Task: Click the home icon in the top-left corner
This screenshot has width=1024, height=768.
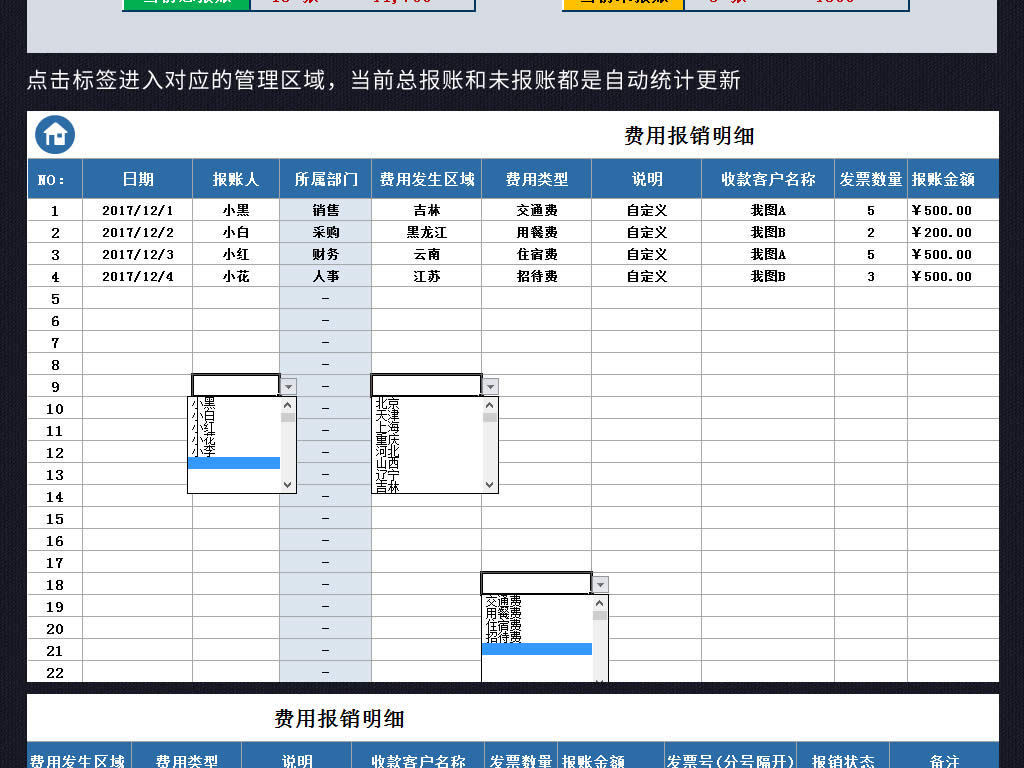Action: click(x=54, y=134)
